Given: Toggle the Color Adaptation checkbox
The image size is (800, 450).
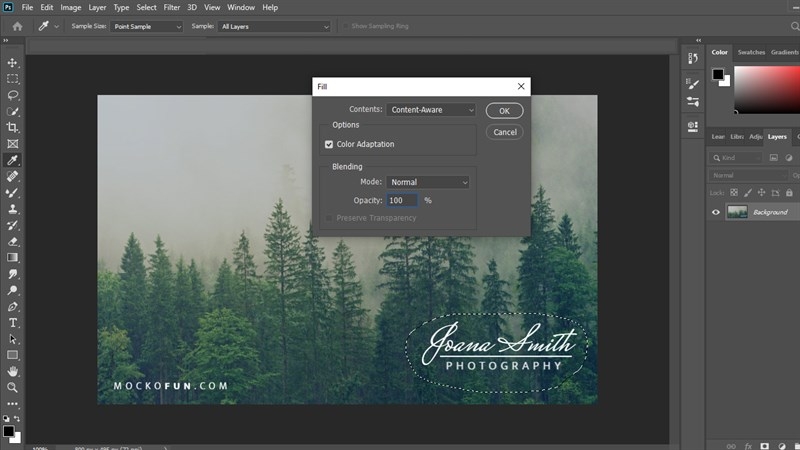Looking at the screenshot, I should click(329, 144).
